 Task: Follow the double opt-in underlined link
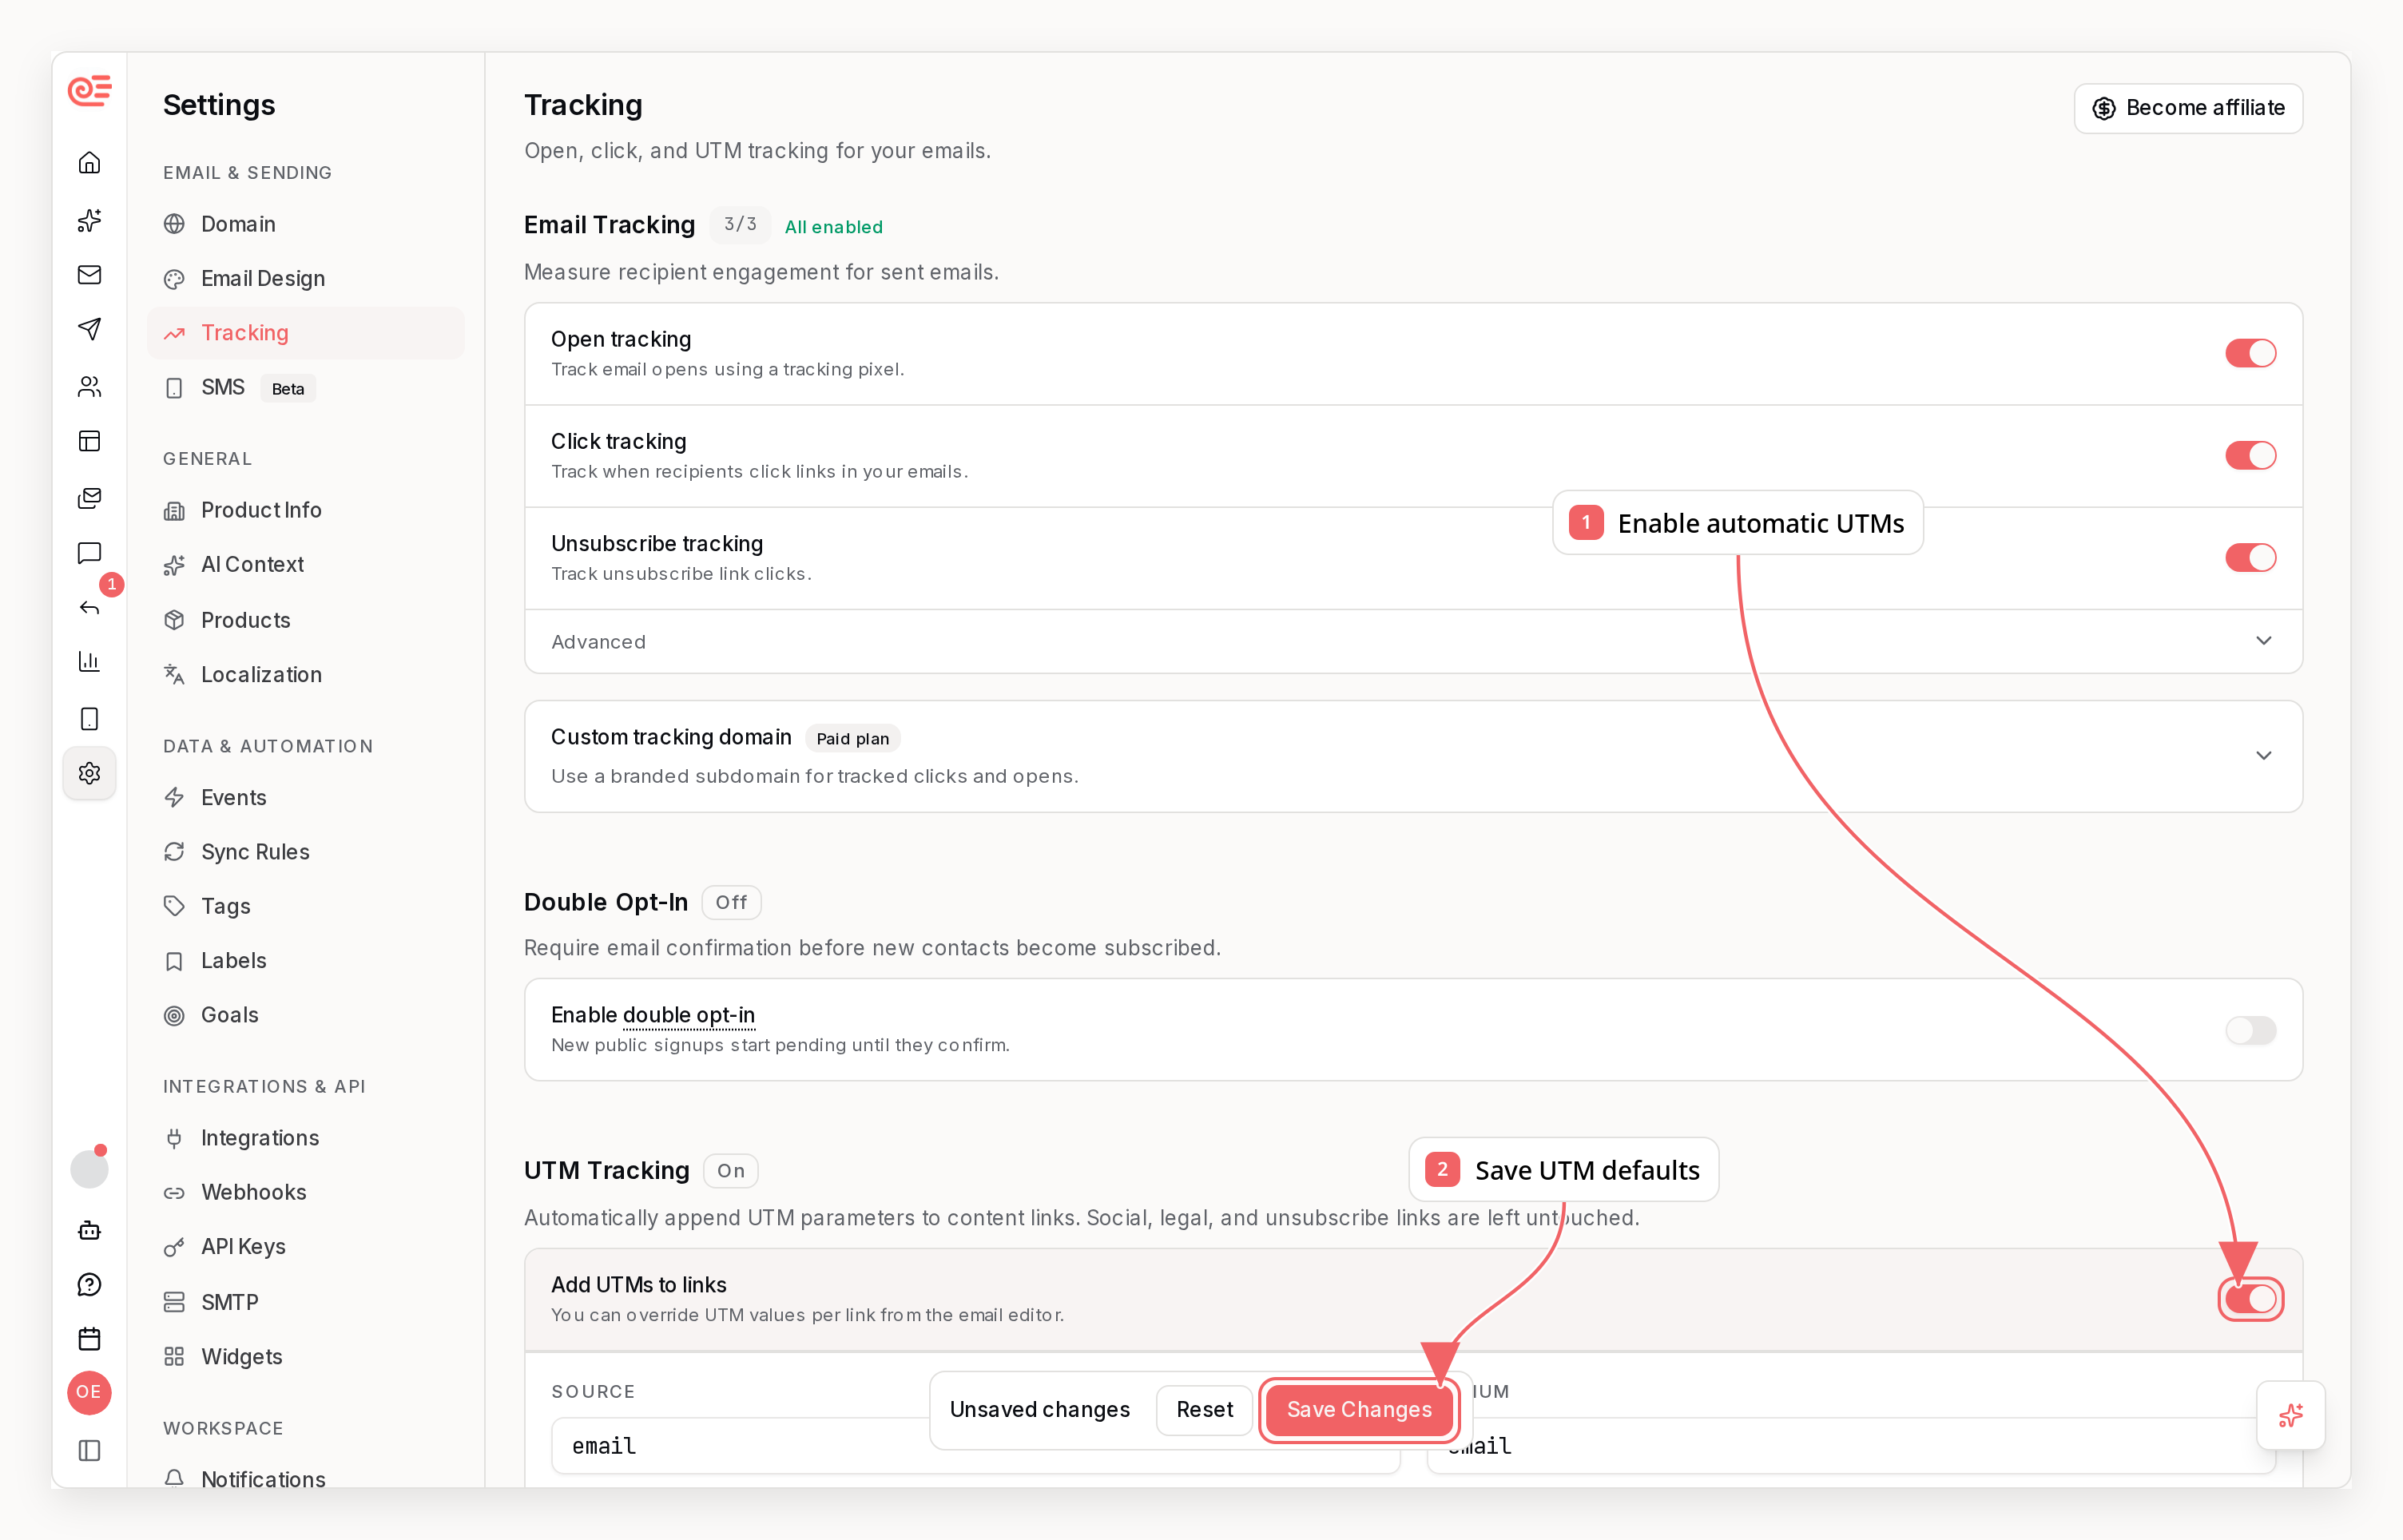point(688,1015)
